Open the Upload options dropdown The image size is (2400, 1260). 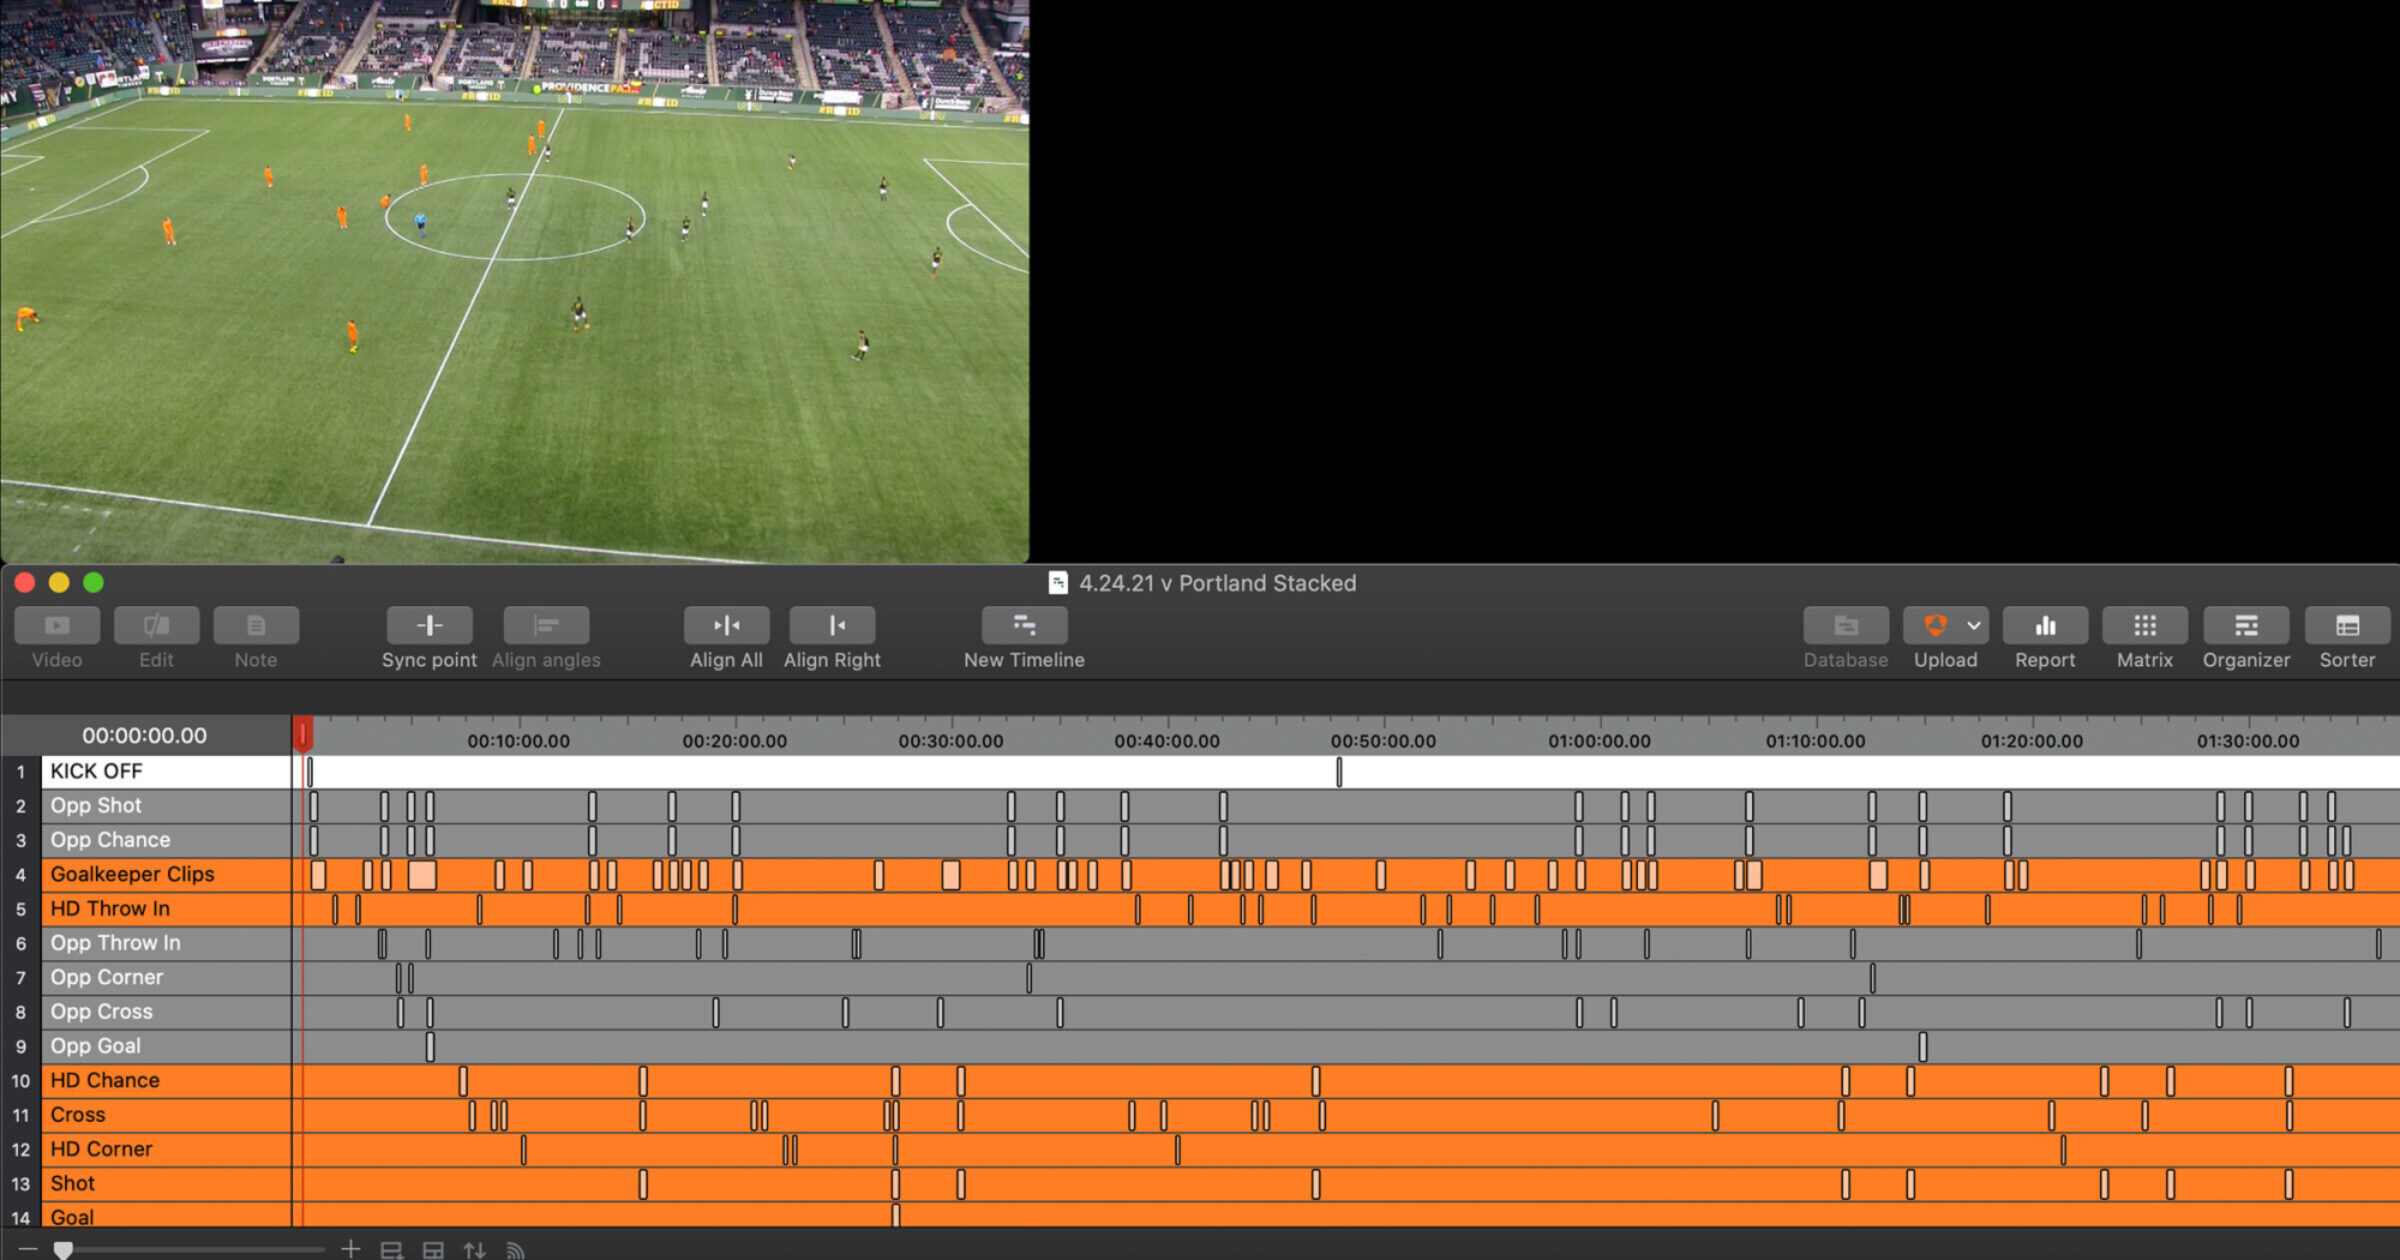[x=1973, y=624]
